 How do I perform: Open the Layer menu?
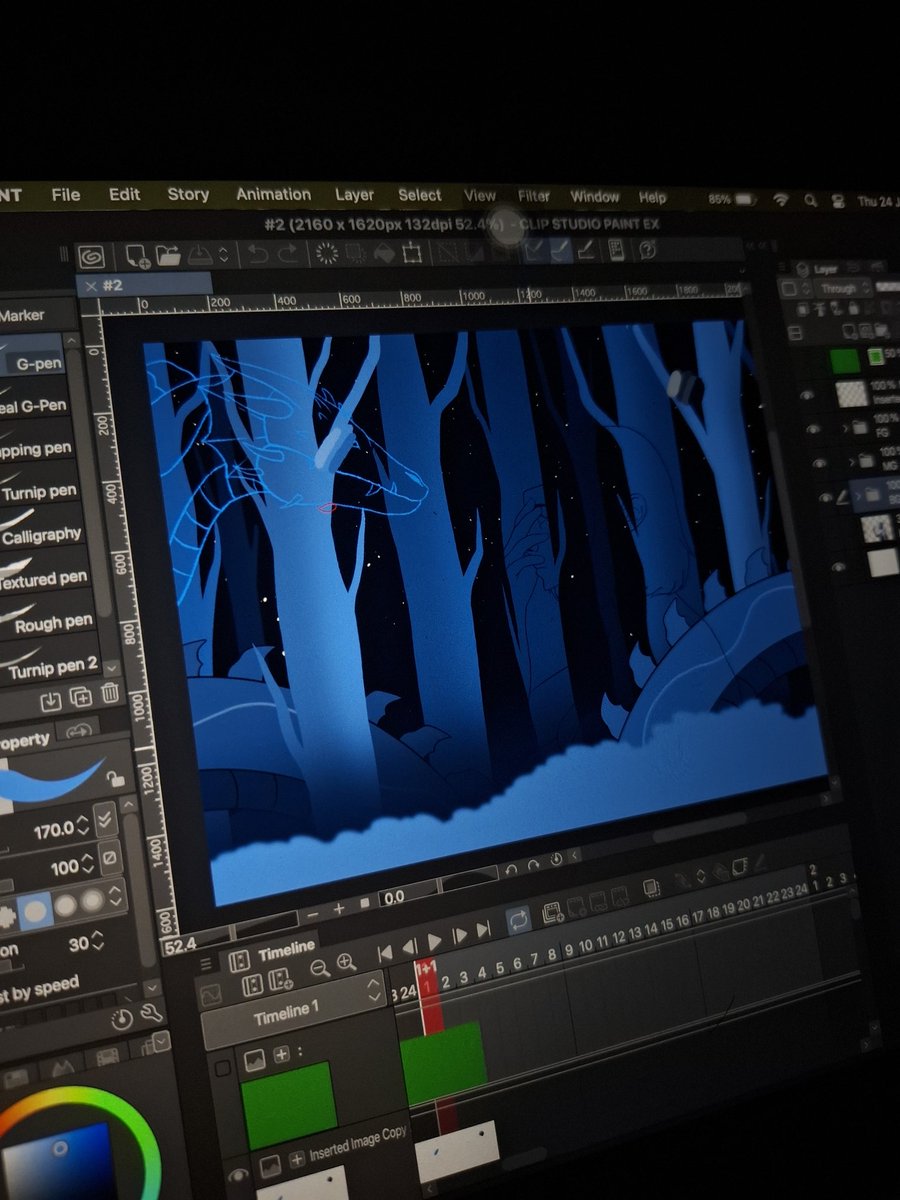[x=354, y=195]
